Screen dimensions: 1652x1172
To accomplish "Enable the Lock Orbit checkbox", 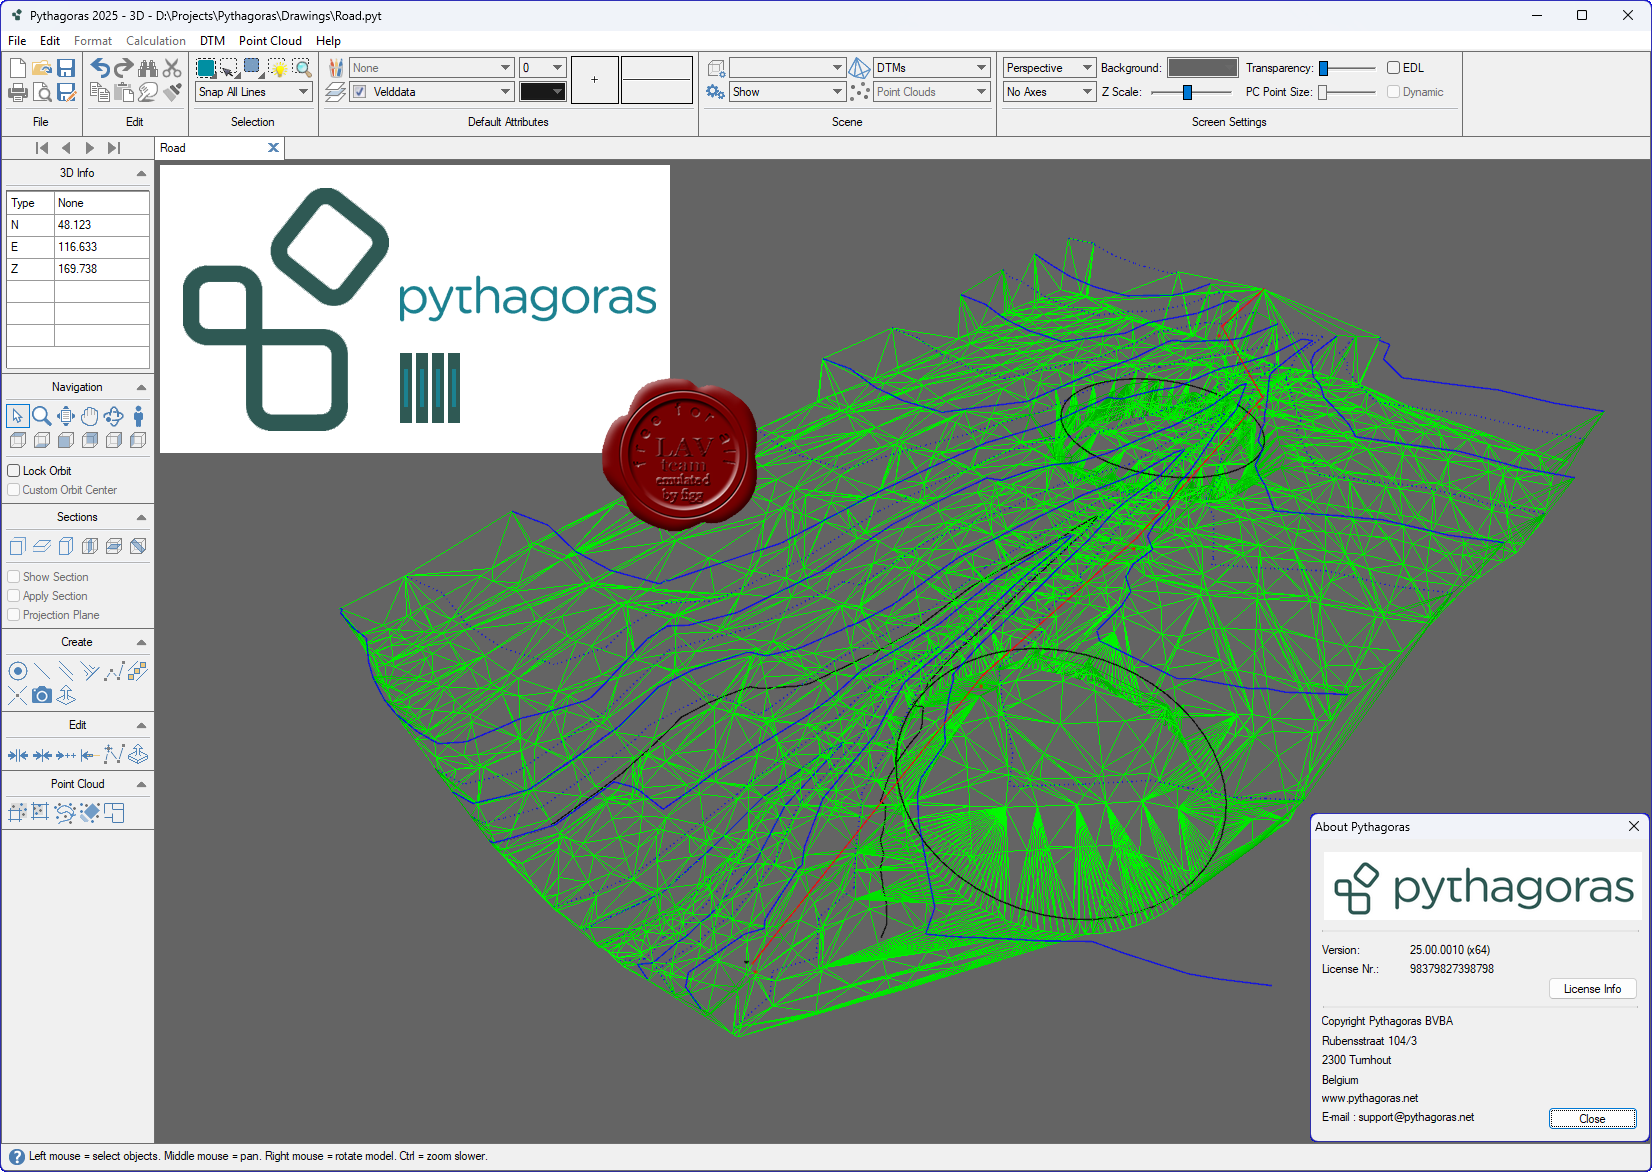I will pyautogui.click(x=14, y=471).
